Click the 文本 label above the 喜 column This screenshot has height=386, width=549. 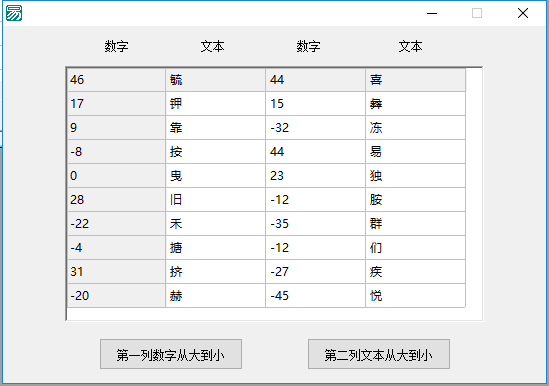pyautogui.click(x=410, y=46)
